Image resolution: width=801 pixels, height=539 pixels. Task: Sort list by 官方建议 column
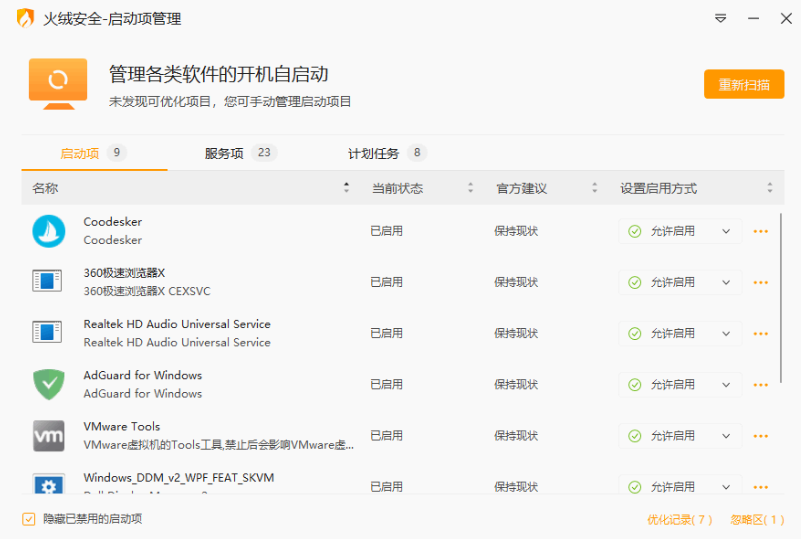click(x=545, y=188)
